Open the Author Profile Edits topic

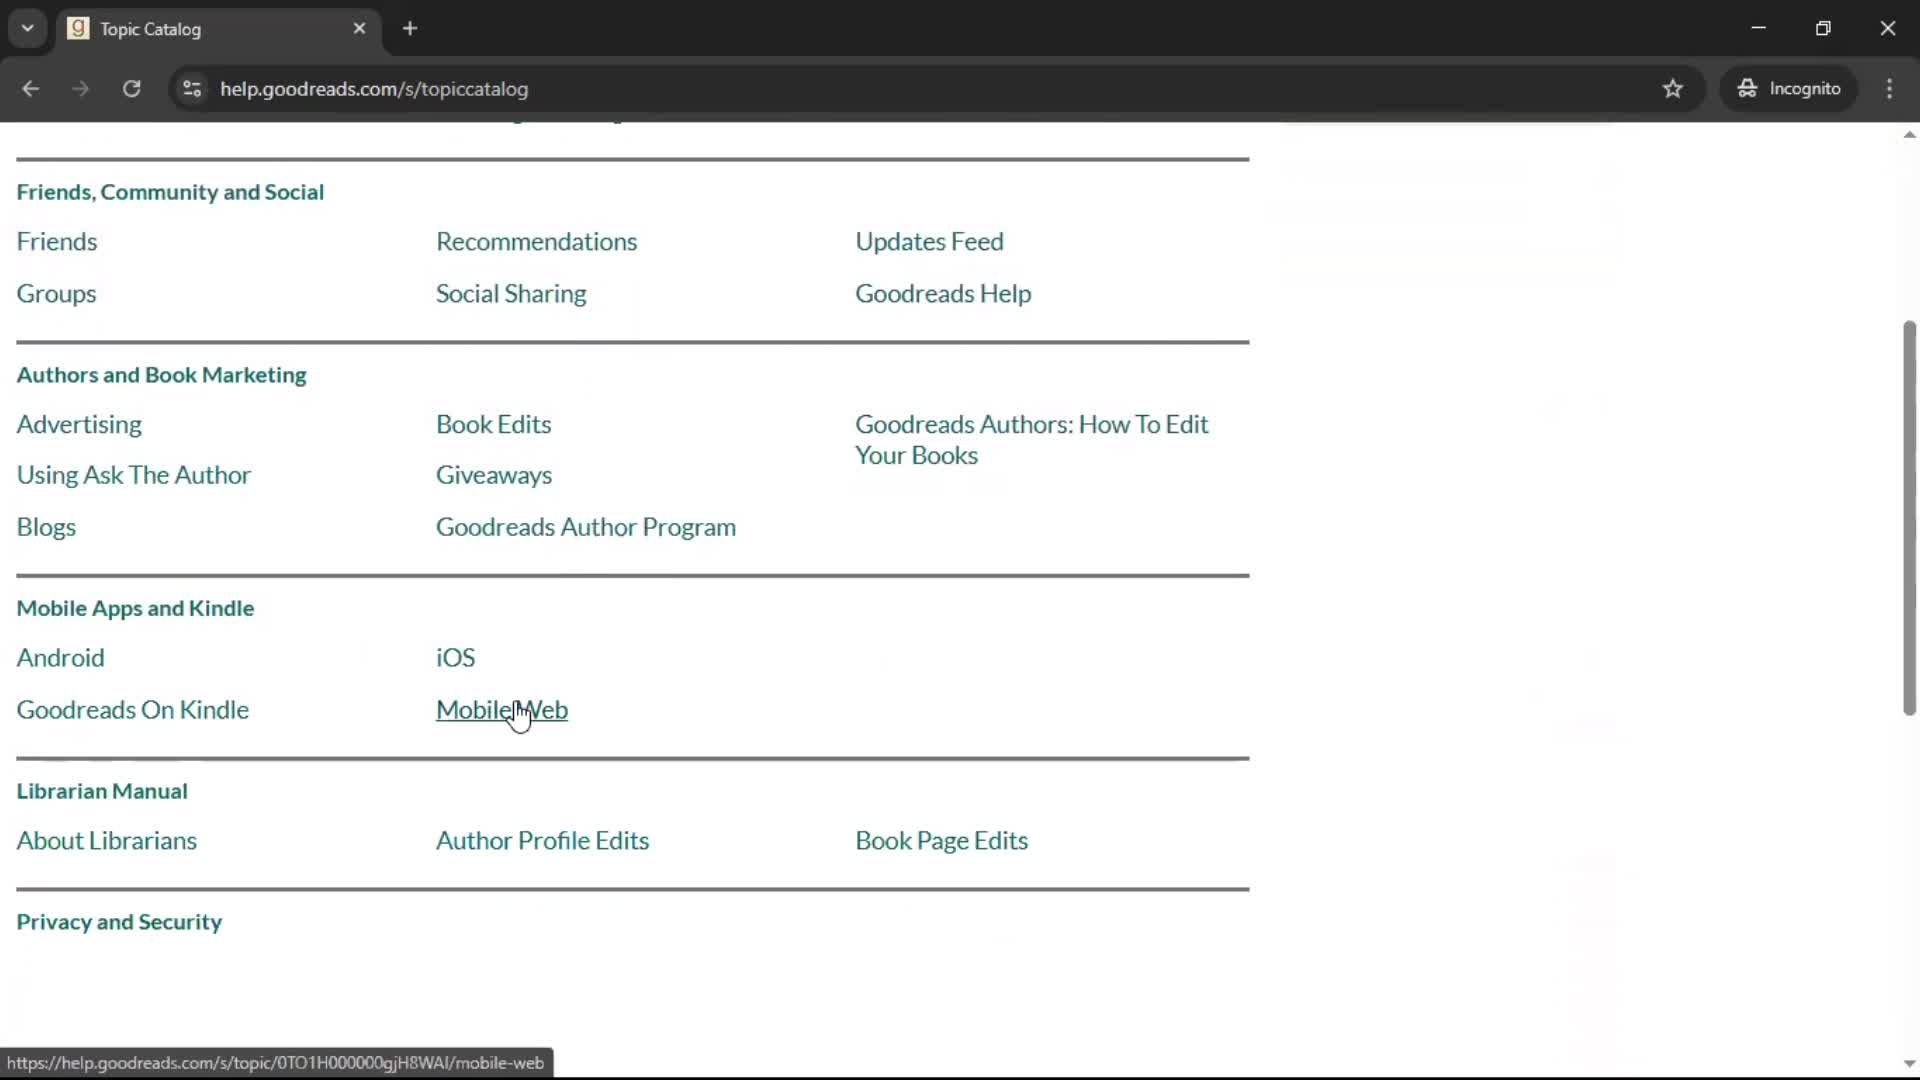tap(542, 841)
